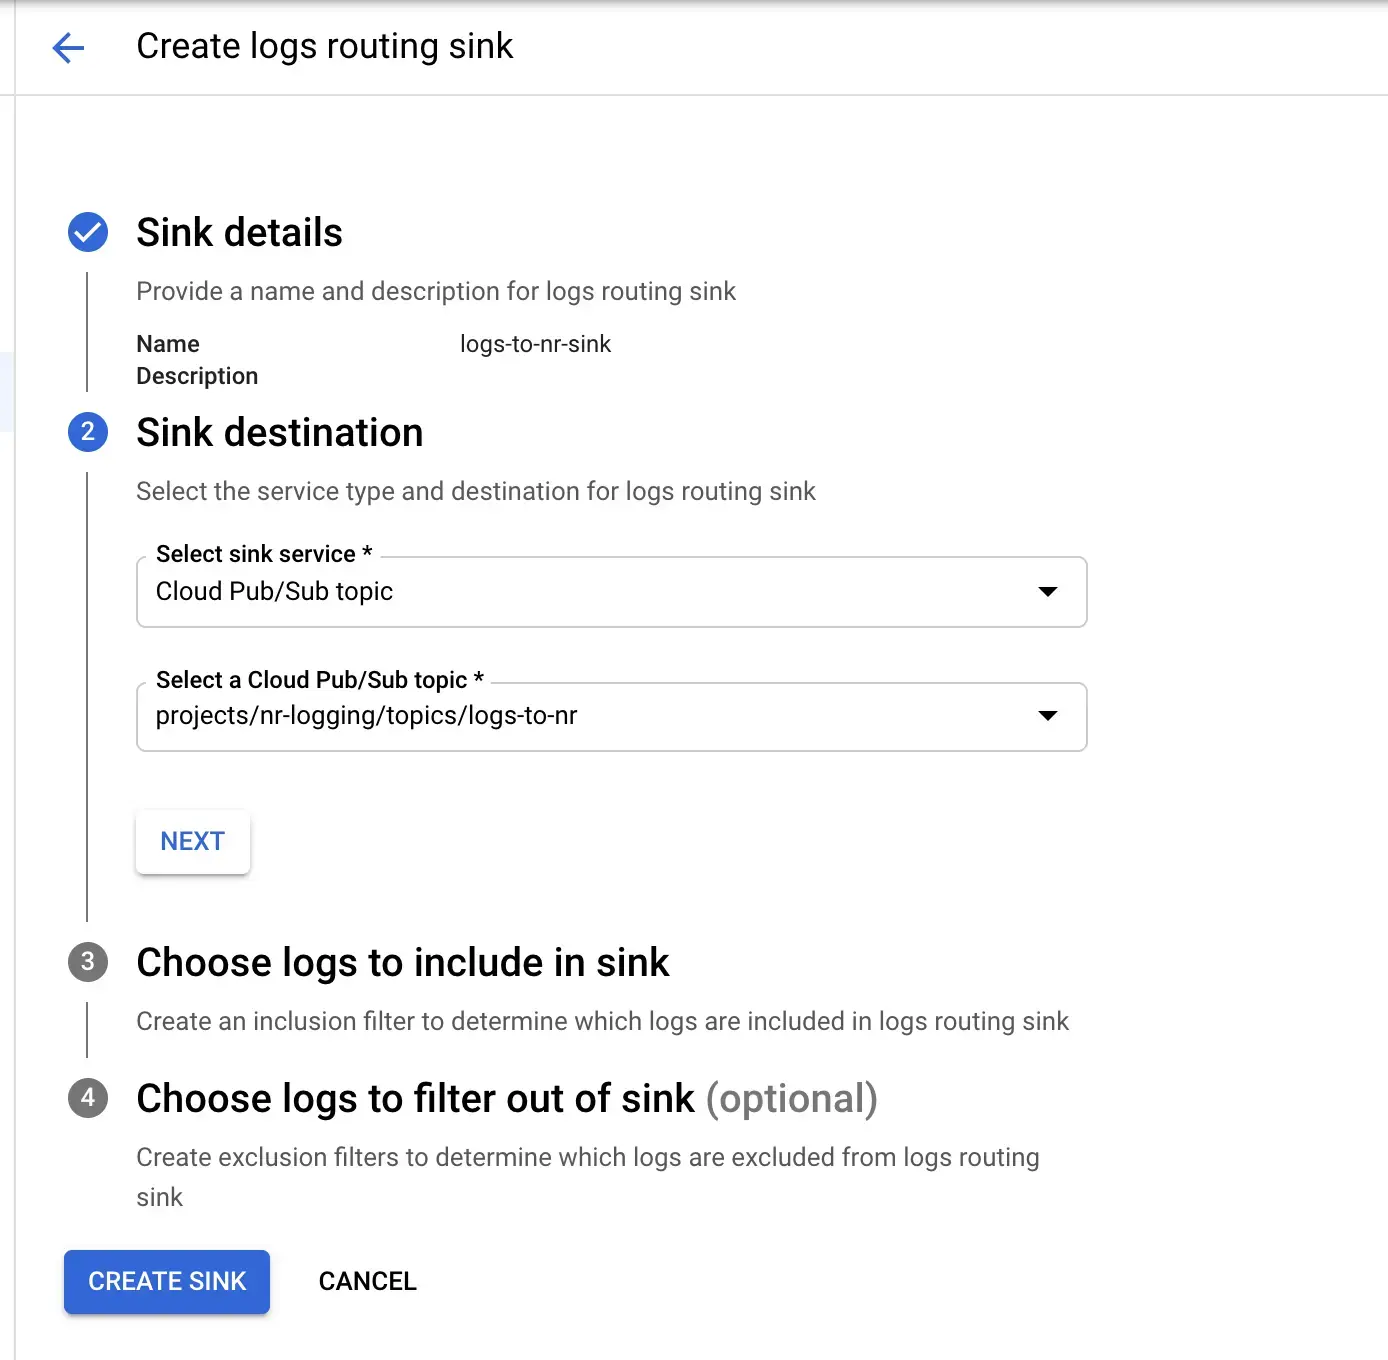Expand Choose logs to include in sink

pos(402,962)
